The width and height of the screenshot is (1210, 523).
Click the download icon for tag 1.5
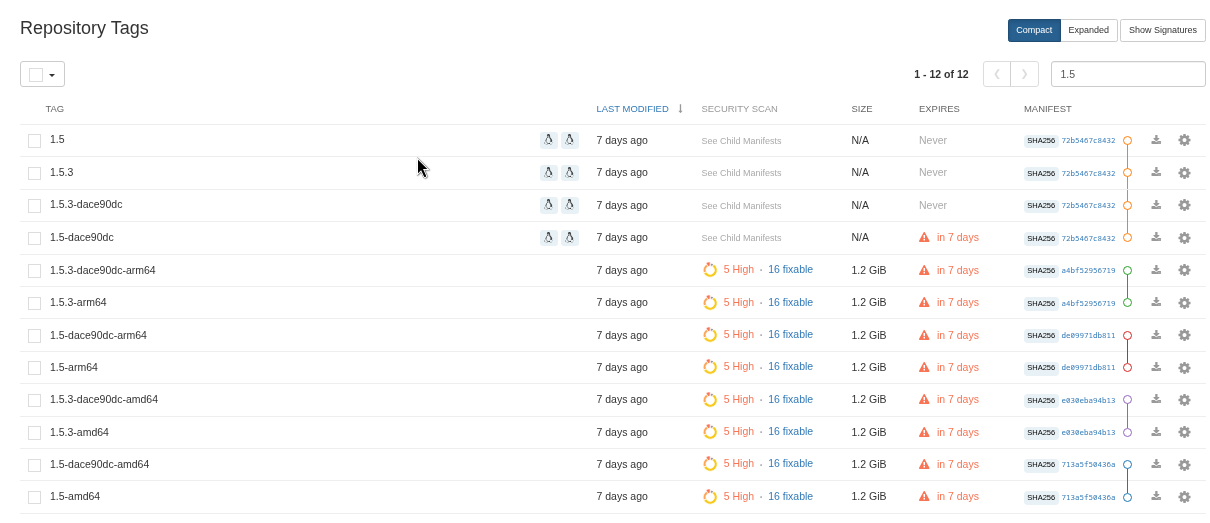coord(1156,140)
